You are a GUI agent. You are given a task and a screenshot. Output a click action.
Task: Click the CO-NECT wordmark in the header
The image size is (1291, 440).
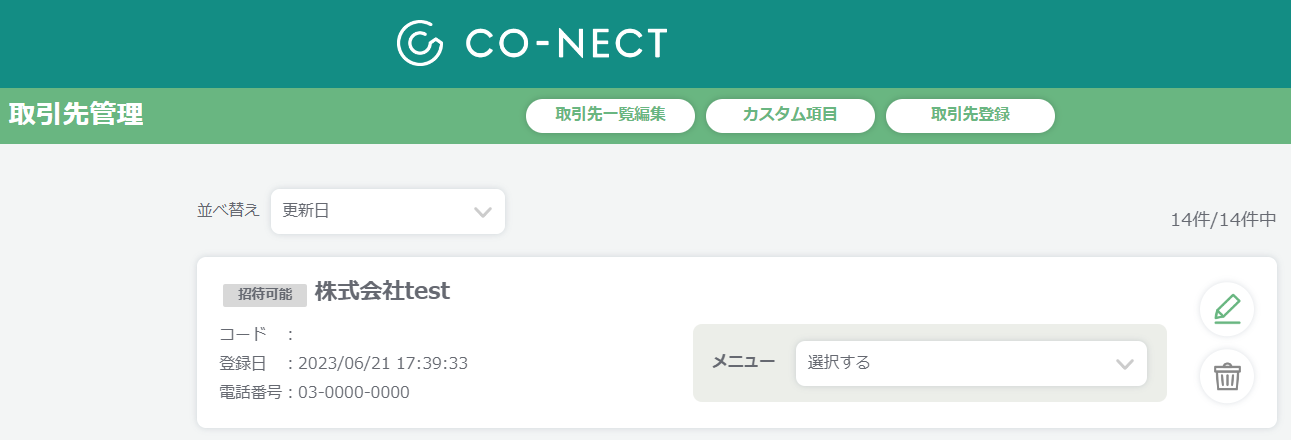(x=566, y=43)
